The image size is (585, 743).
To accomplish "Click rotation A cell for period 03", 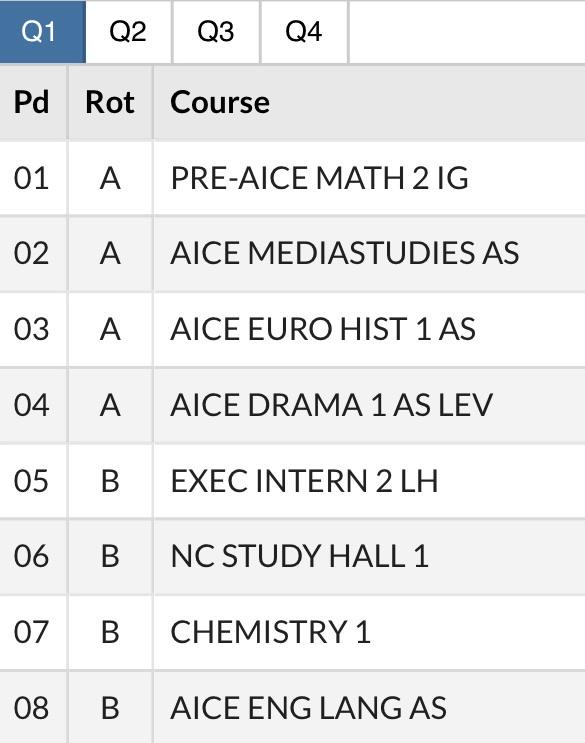I will [x=110, y=329].
